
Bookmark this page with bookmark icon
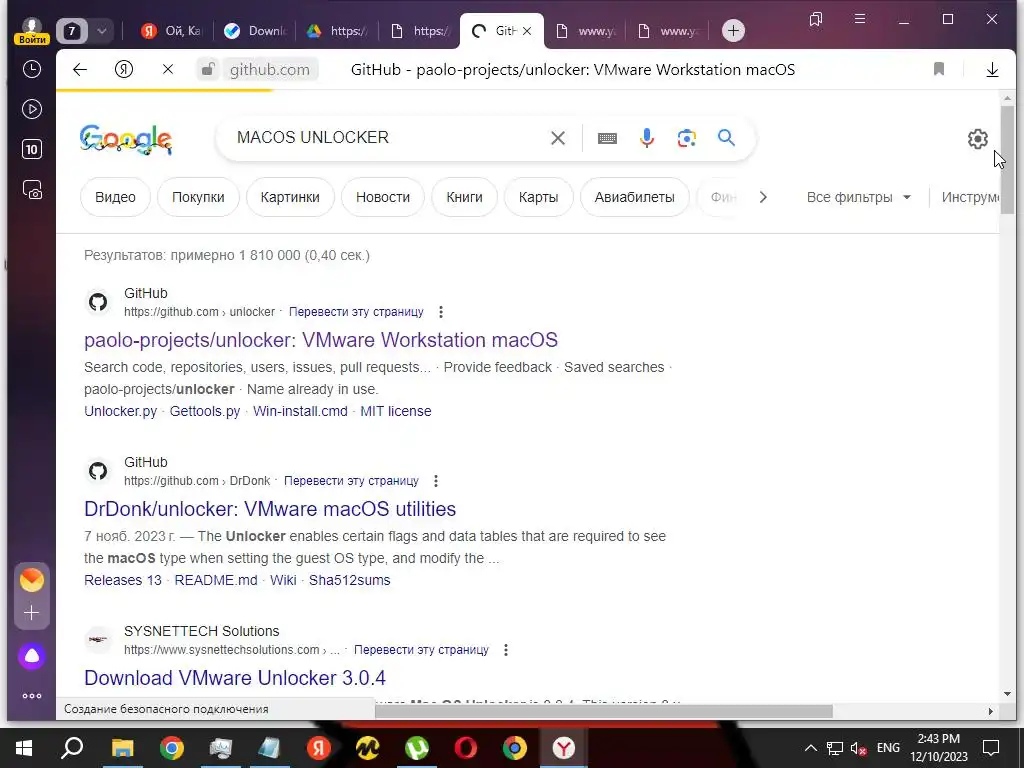(x=939, y=69)
